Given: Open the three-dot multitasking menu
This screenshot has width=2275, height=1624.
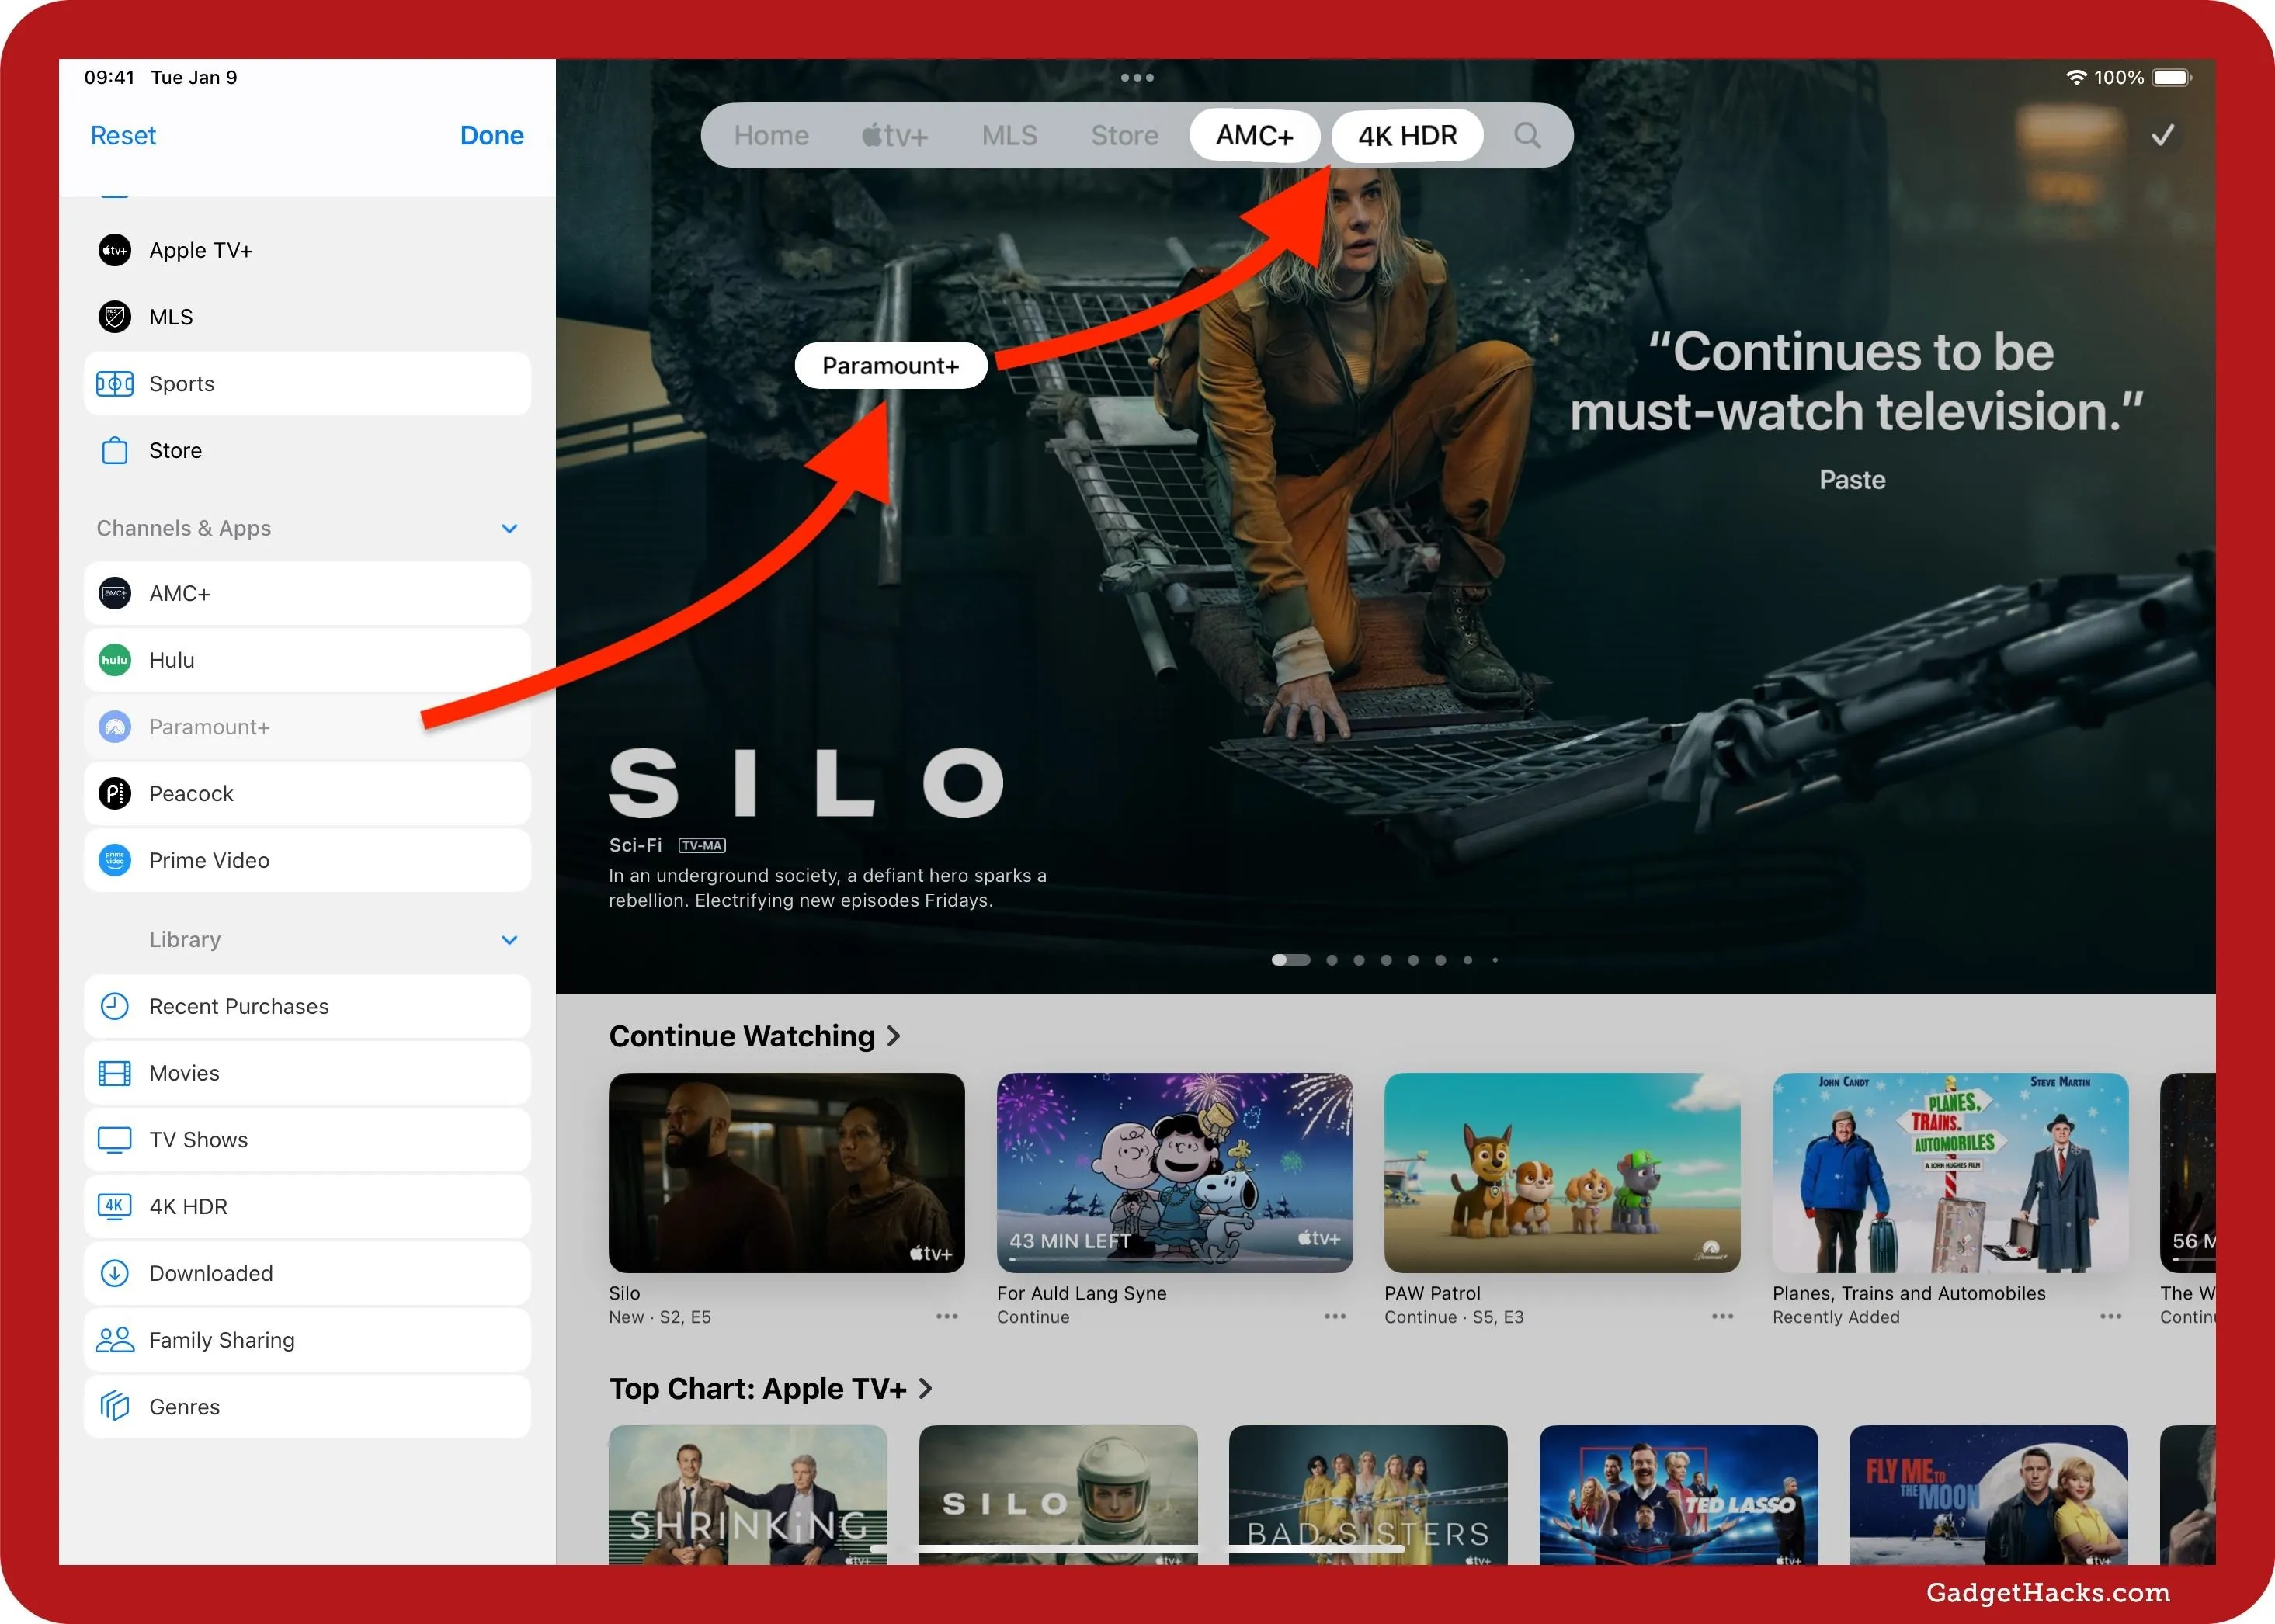Looking at the screenshot, I should 1137,78.
